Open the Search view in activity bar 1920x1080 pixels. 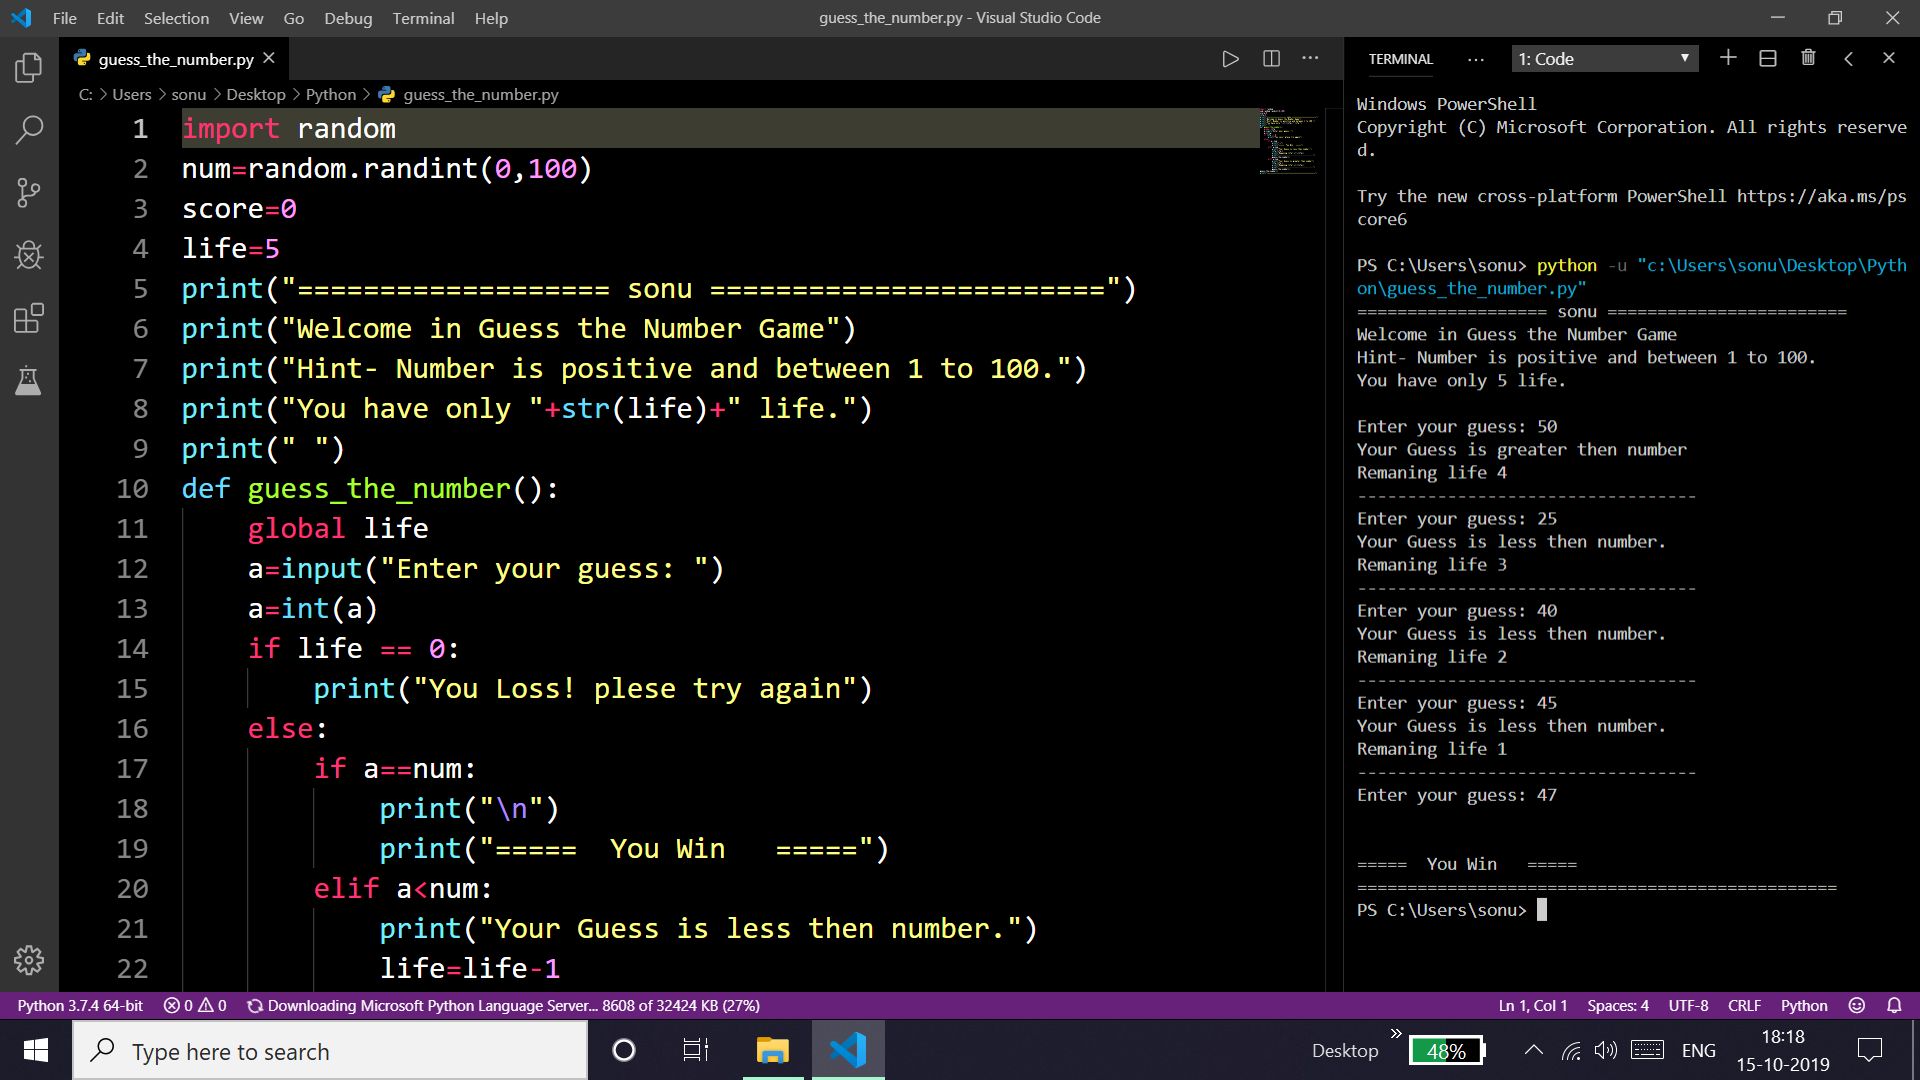29,130
